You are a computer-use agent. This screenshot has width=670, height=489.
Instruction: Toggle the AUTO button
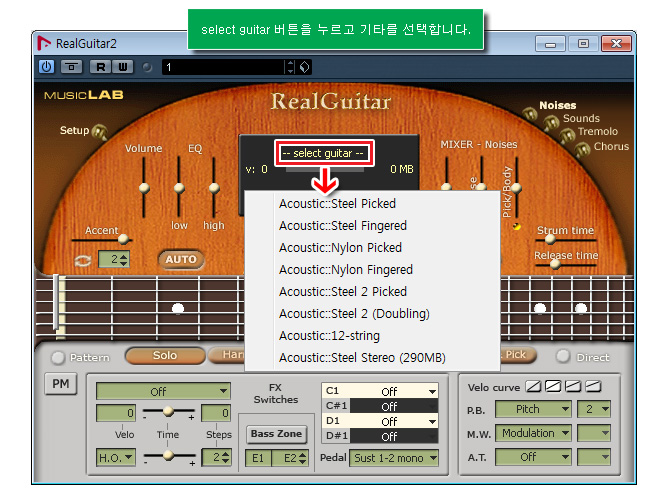click(x=181, y=259)
